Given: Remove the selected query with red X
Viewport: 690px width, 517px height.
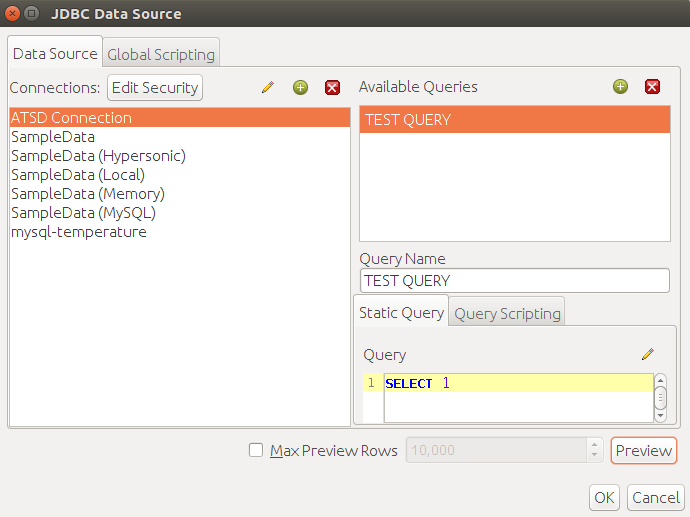Looking at the screenshot, I should pos(652,86).
